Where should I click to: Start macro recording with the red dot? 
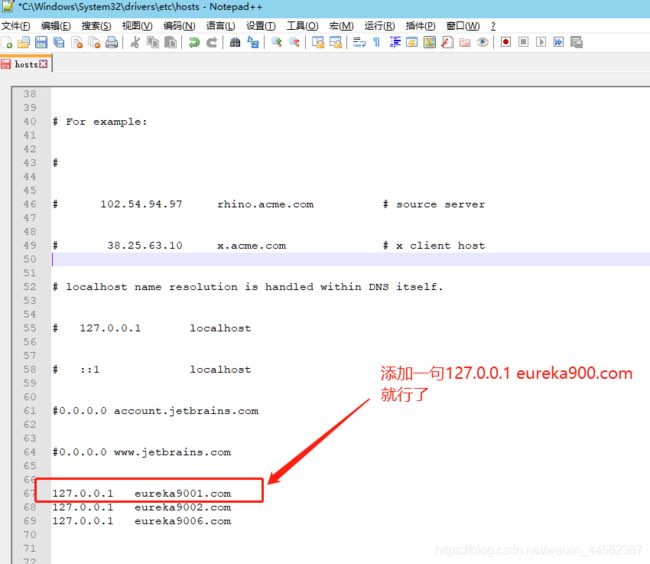pyautogui.click(x=506, y=42)
